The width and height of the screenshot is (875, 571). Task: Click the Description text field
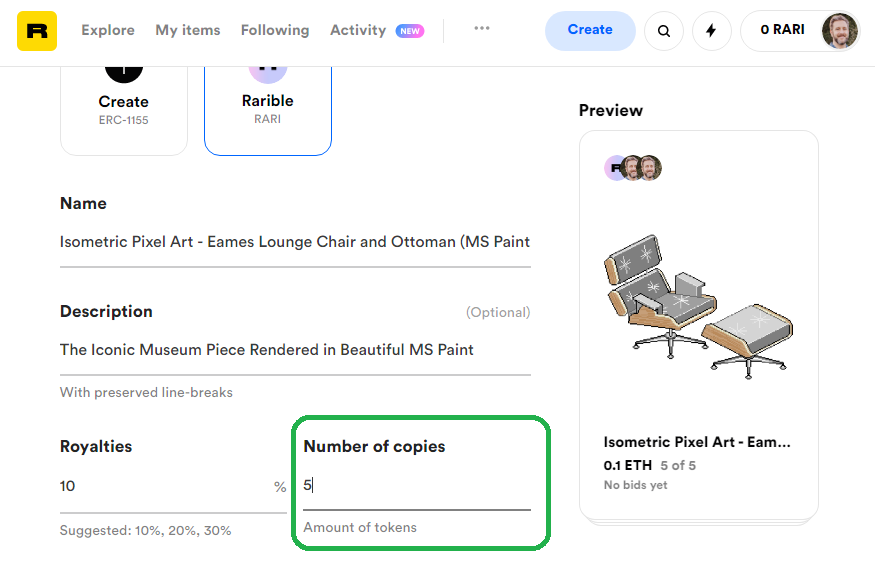[295, 350]
